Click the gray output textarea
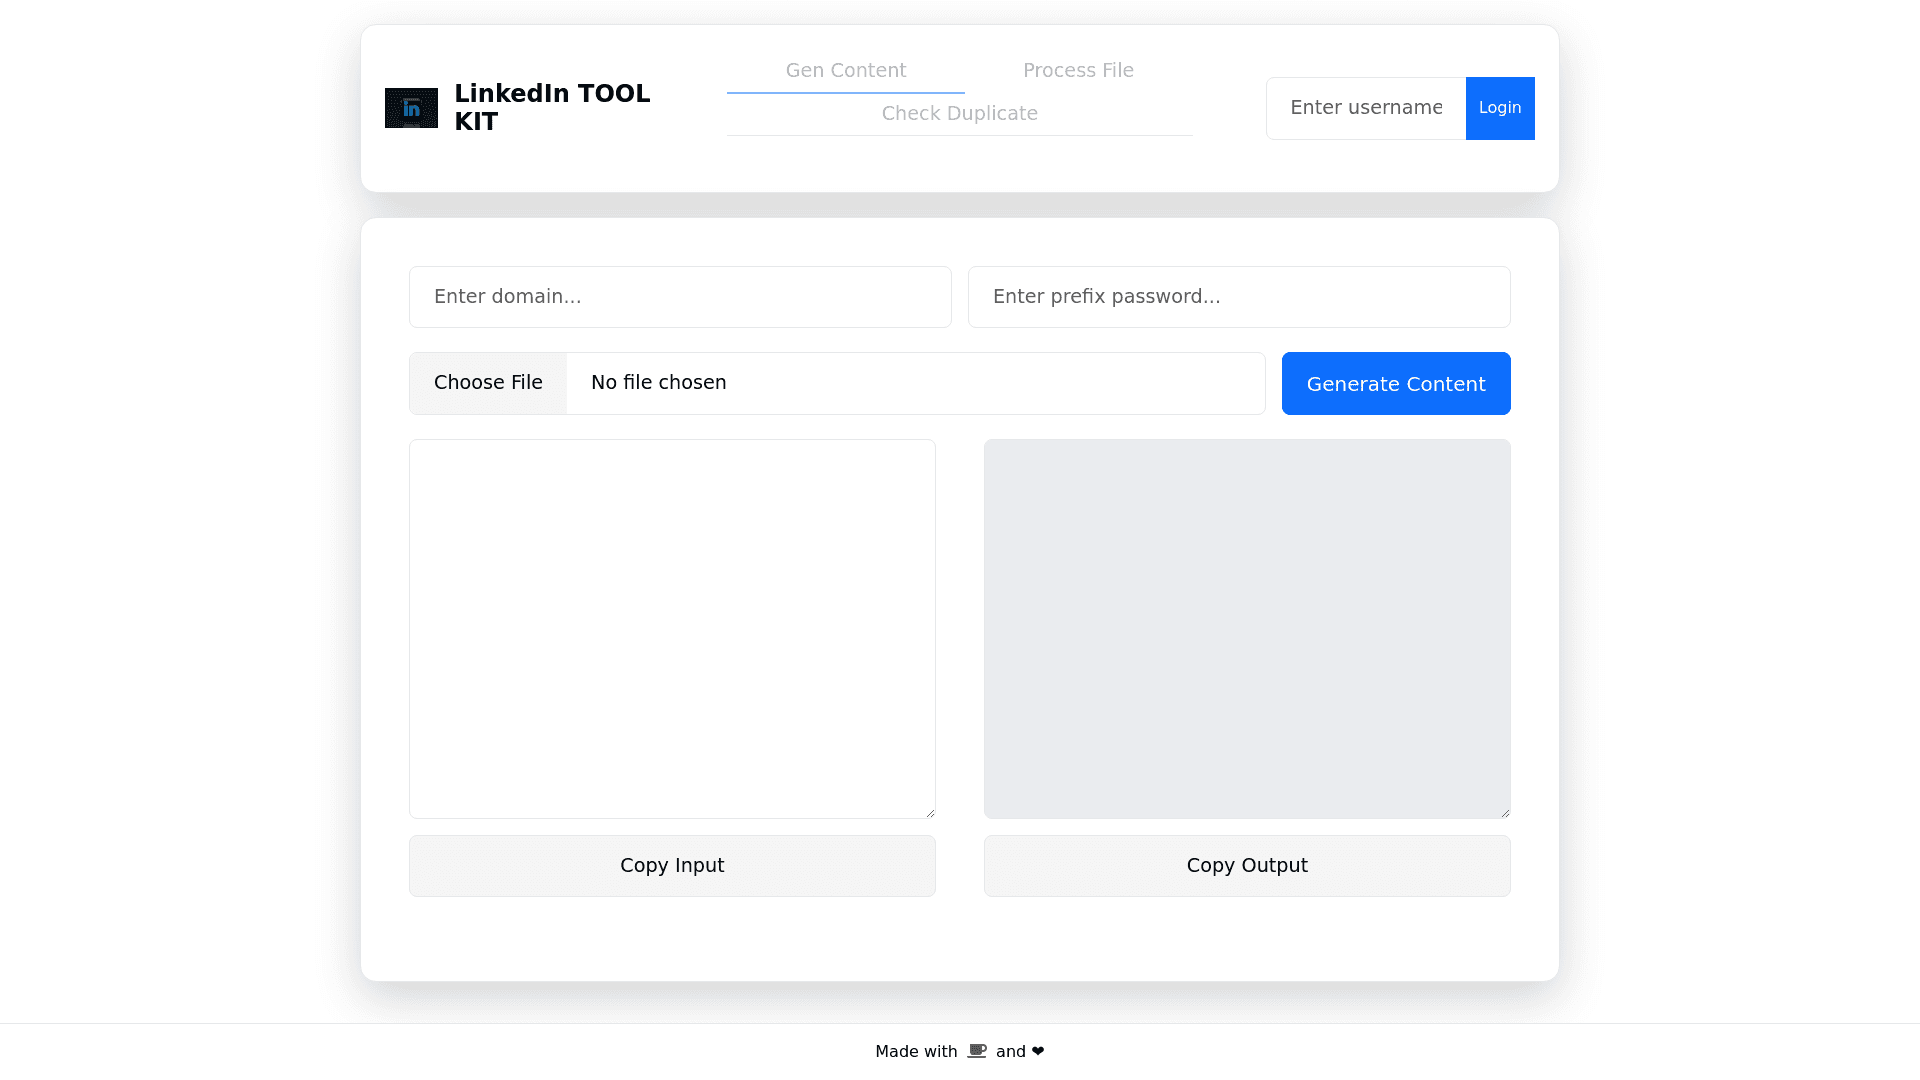 (1246, 628)
